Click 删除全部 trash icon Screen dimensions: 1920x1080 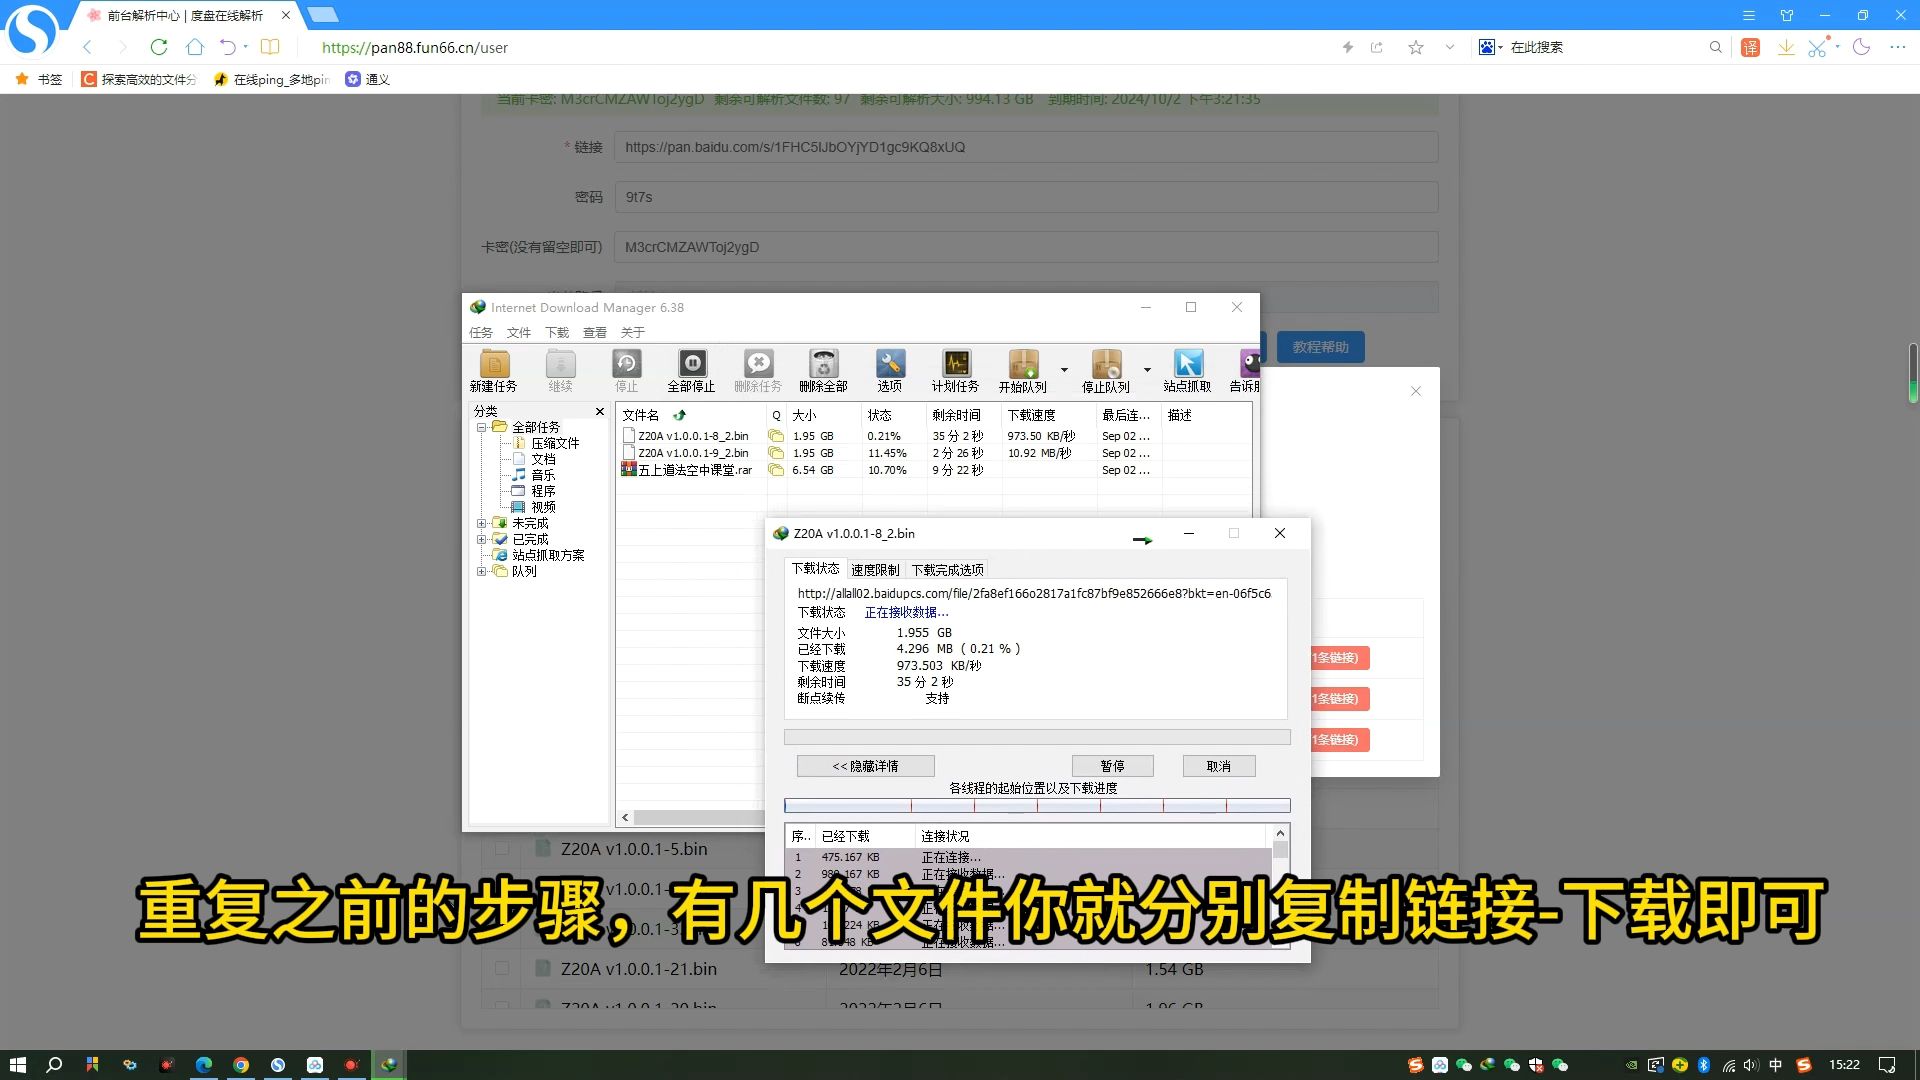[x=823, y=371]
